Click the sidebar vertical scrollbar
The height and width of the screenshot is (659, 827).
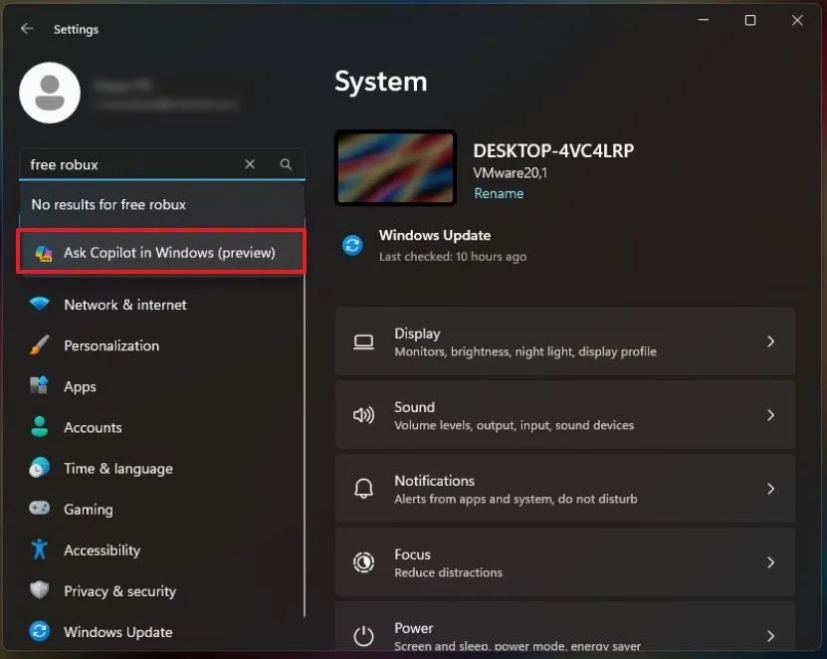click(x=304, y=448)
